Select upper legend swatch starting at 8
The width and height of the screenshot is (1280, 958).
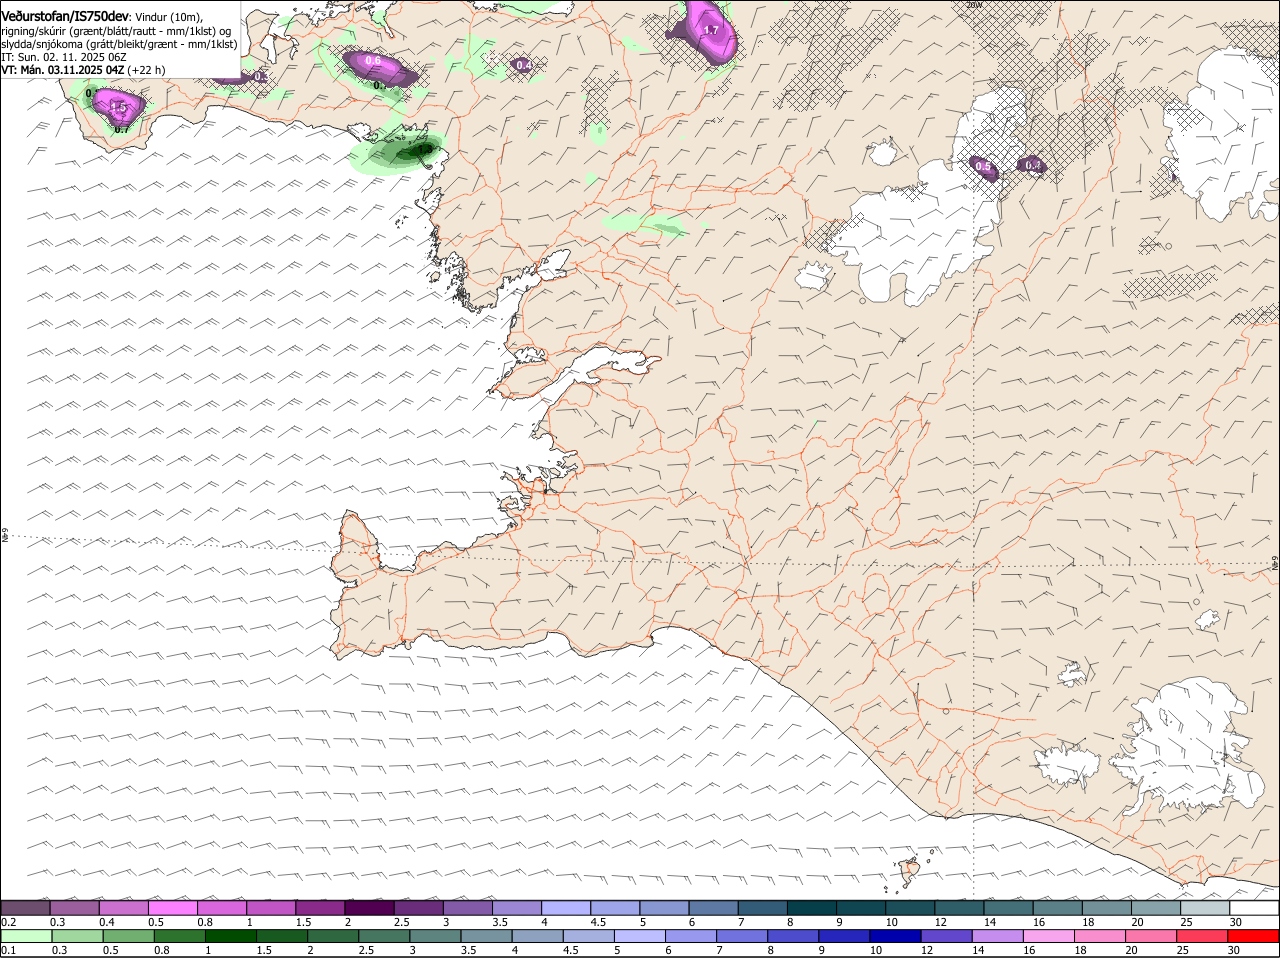[x=812, y=907]
